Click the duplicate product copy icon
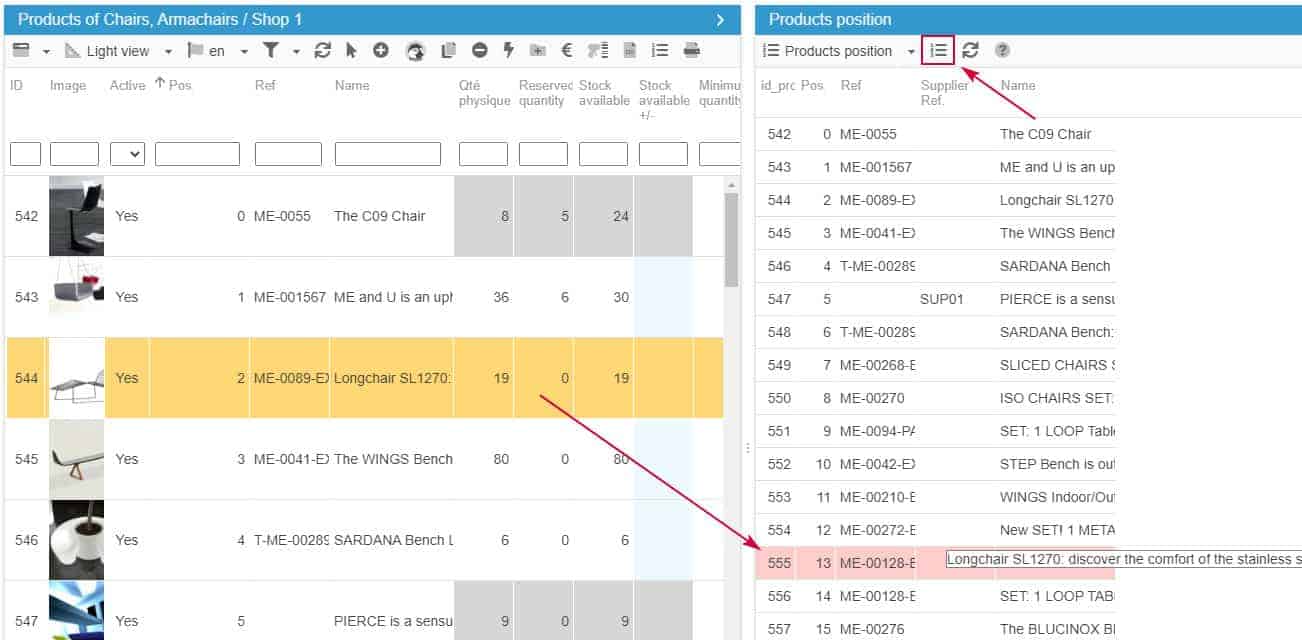 point(449,51)
